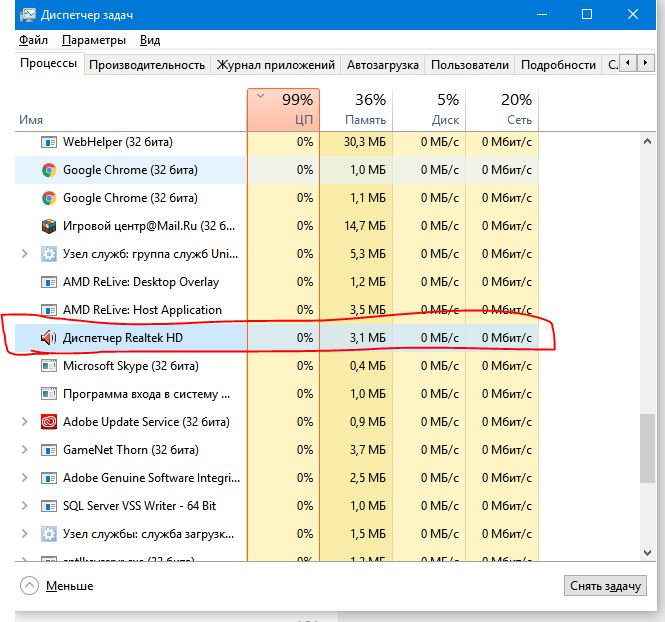Sort by the Имя column header
This screenshot has width=665, height=622.
131,110
